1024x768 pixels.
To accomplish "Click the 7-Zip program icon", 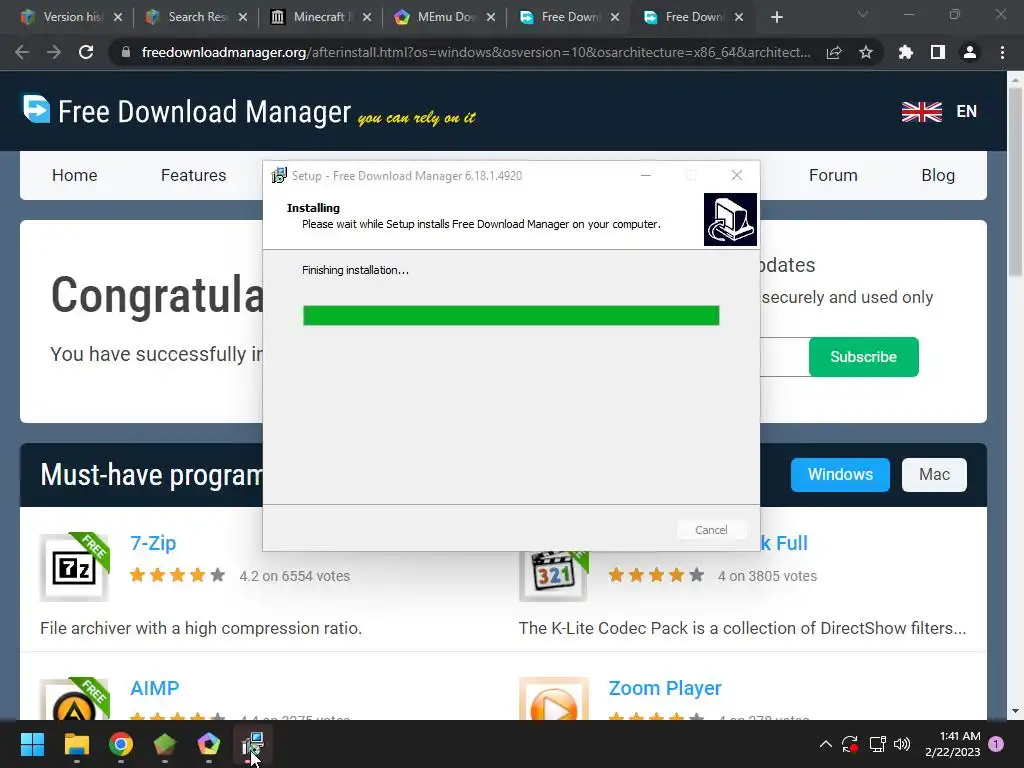I will tap(74, 568).
